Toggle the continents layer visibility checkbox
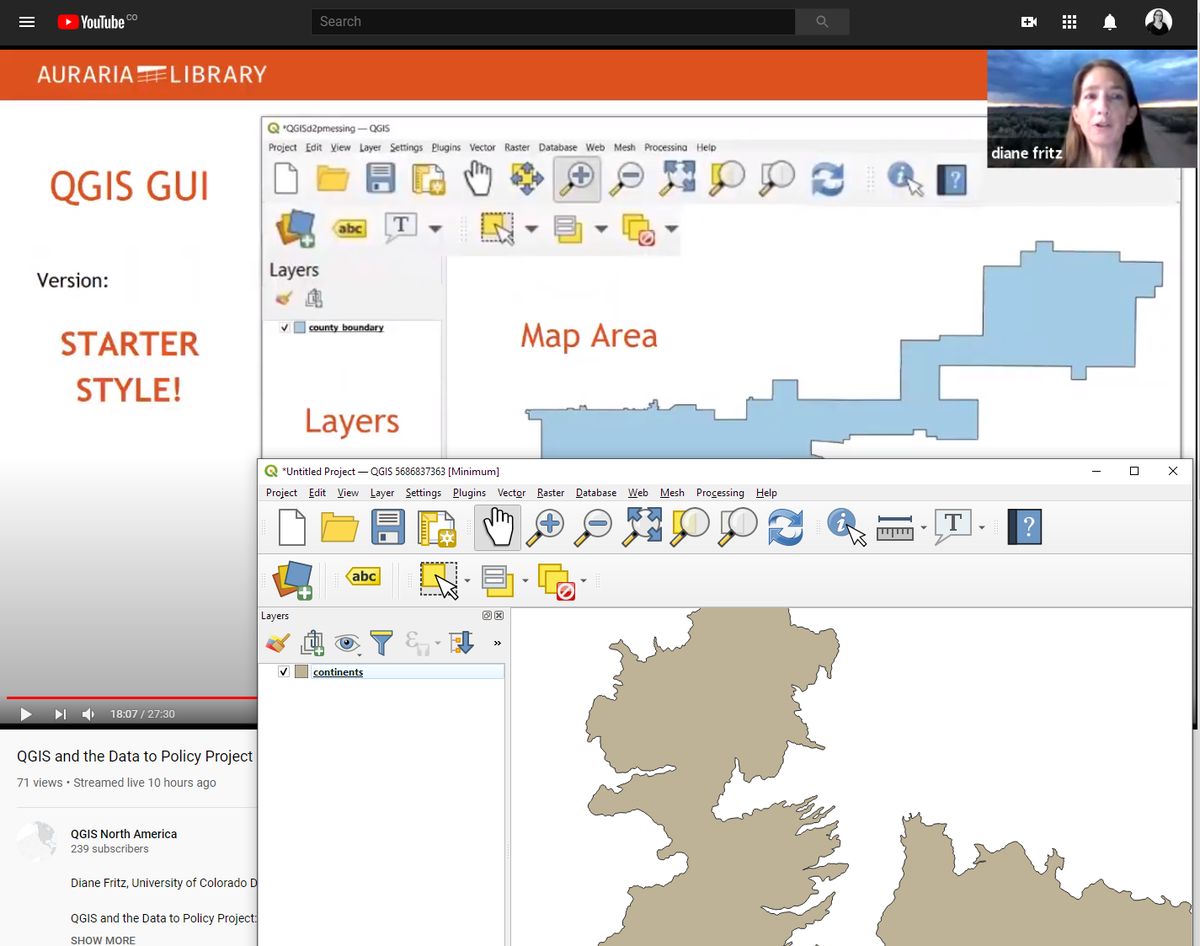The image size is (1200, 946). [284, 672]
